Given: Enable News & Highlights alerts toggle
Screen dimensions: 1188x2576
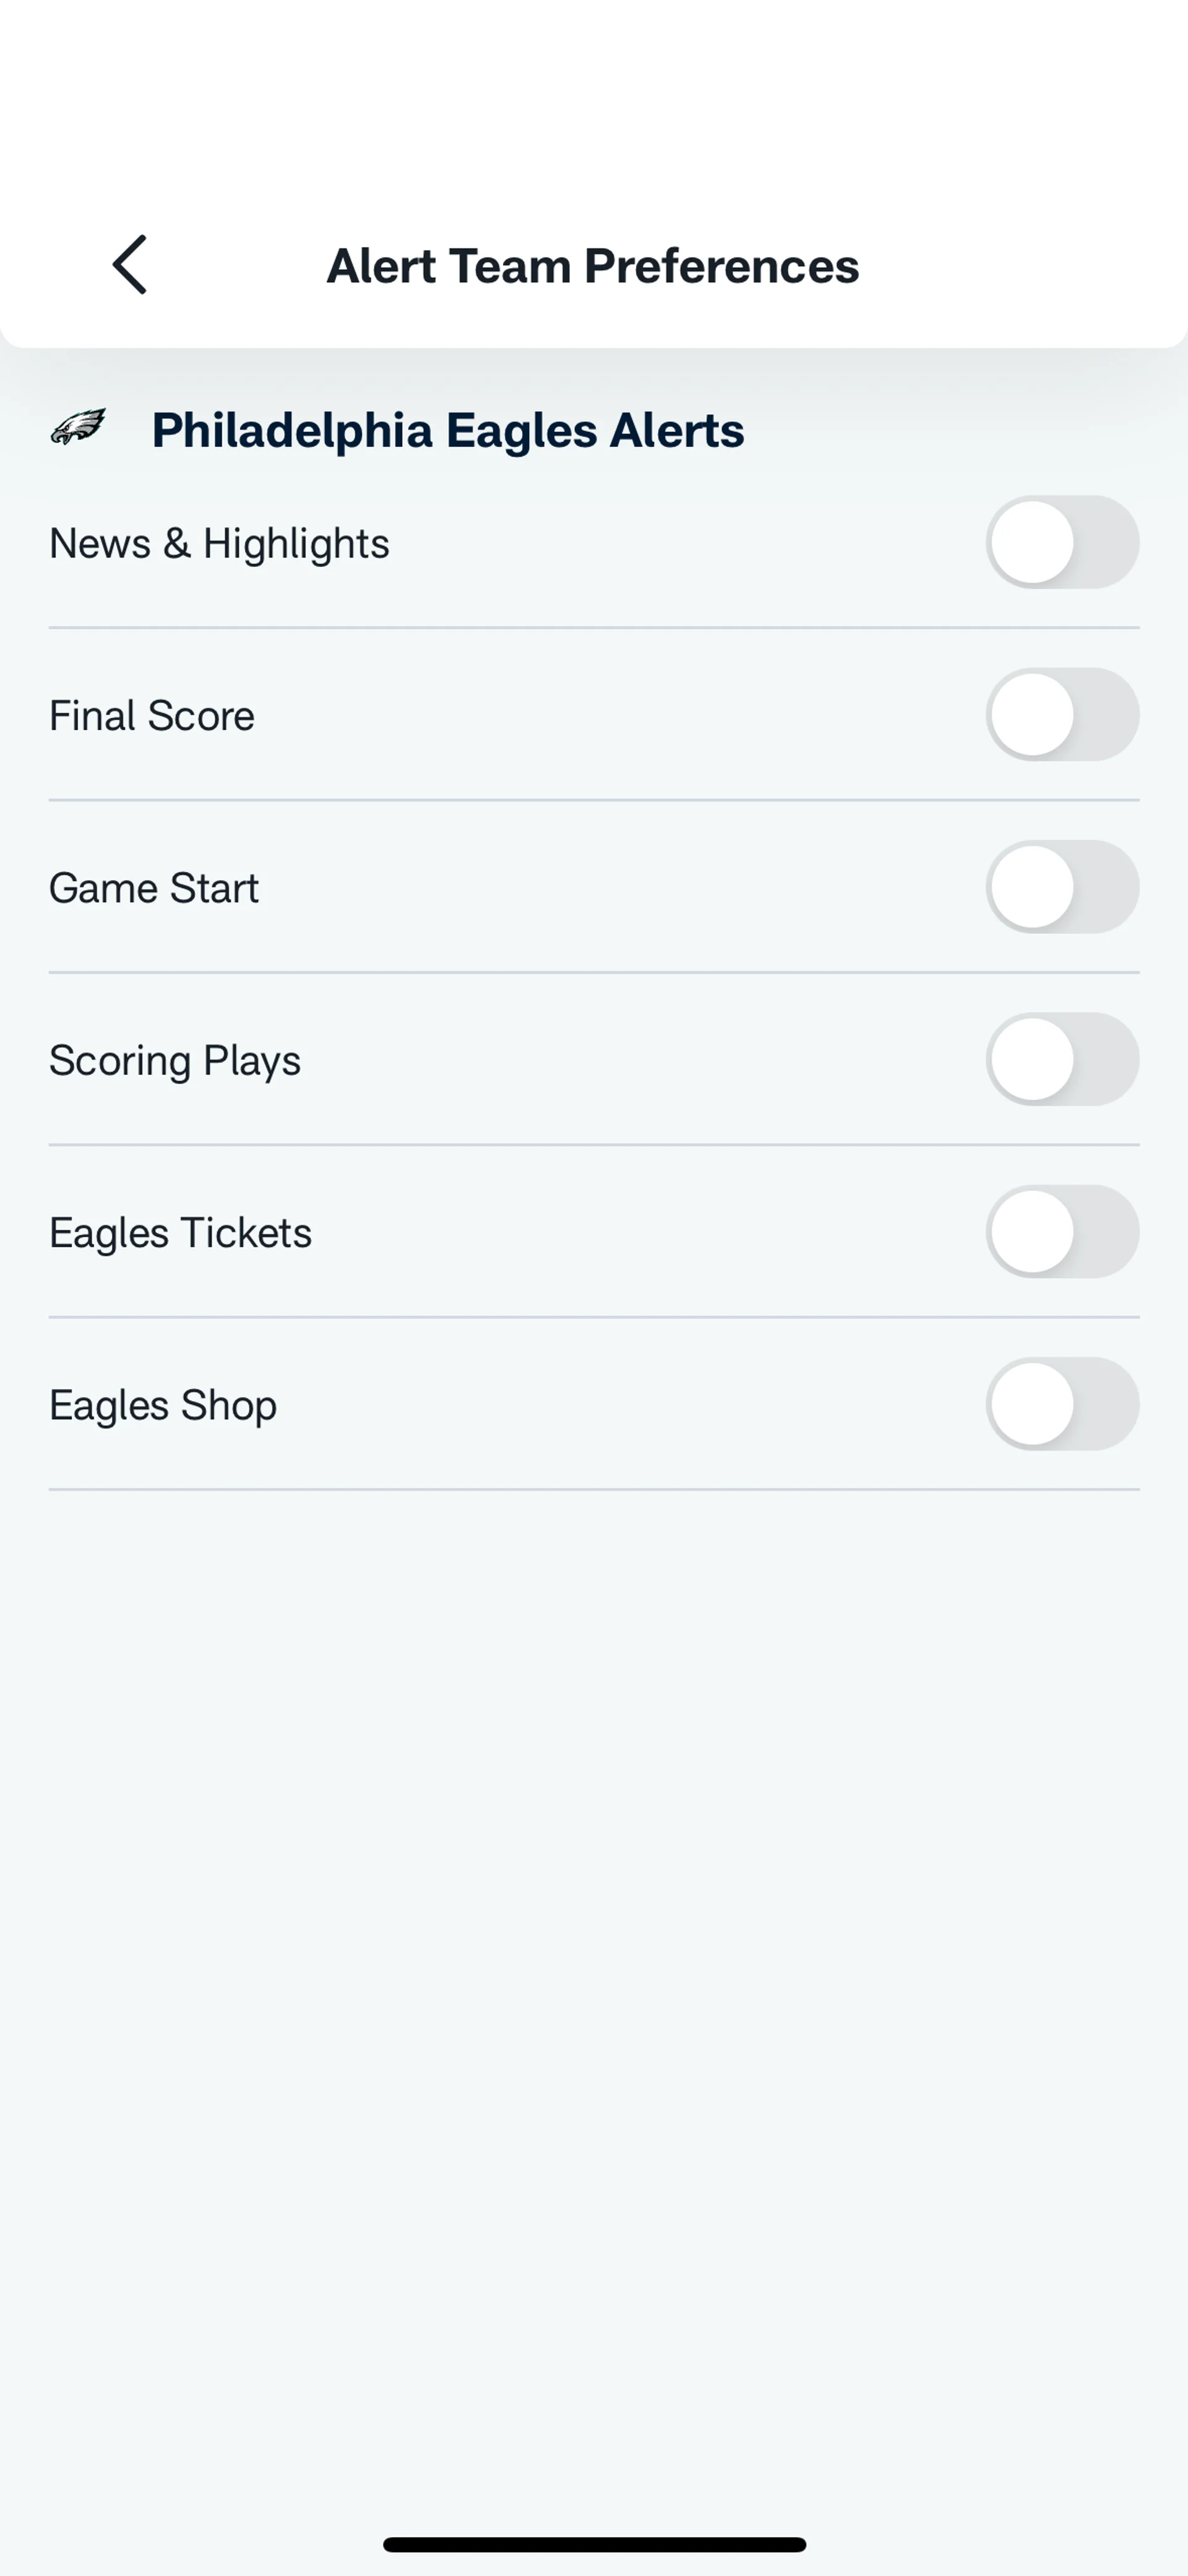Looking at the screenshot, I should 1062,543.
